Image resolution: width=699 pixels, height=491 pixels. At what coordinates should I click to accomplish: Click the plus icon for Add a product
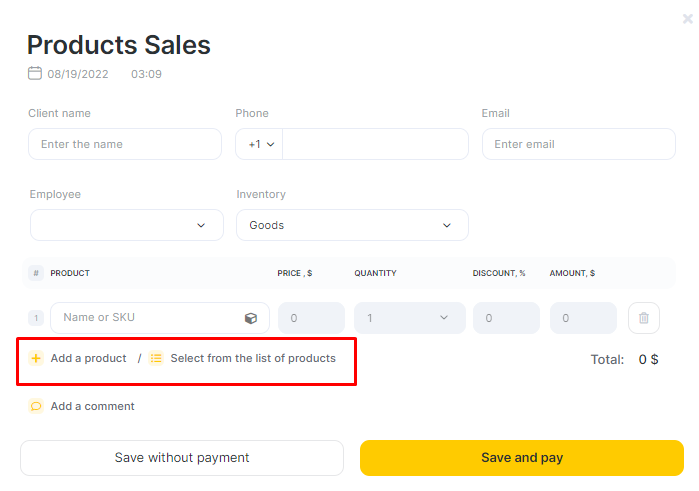click(36, 358)
